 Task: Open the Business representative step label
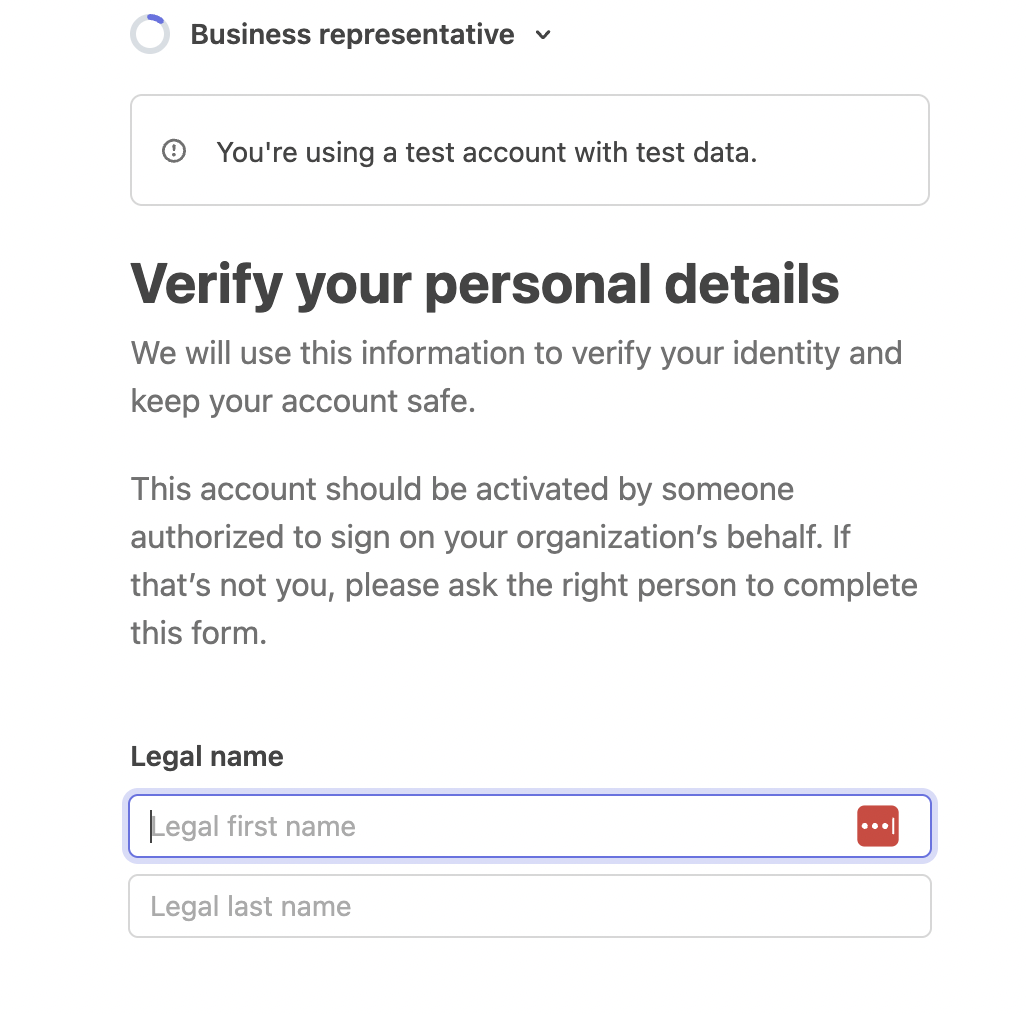(x=352, y=34)
